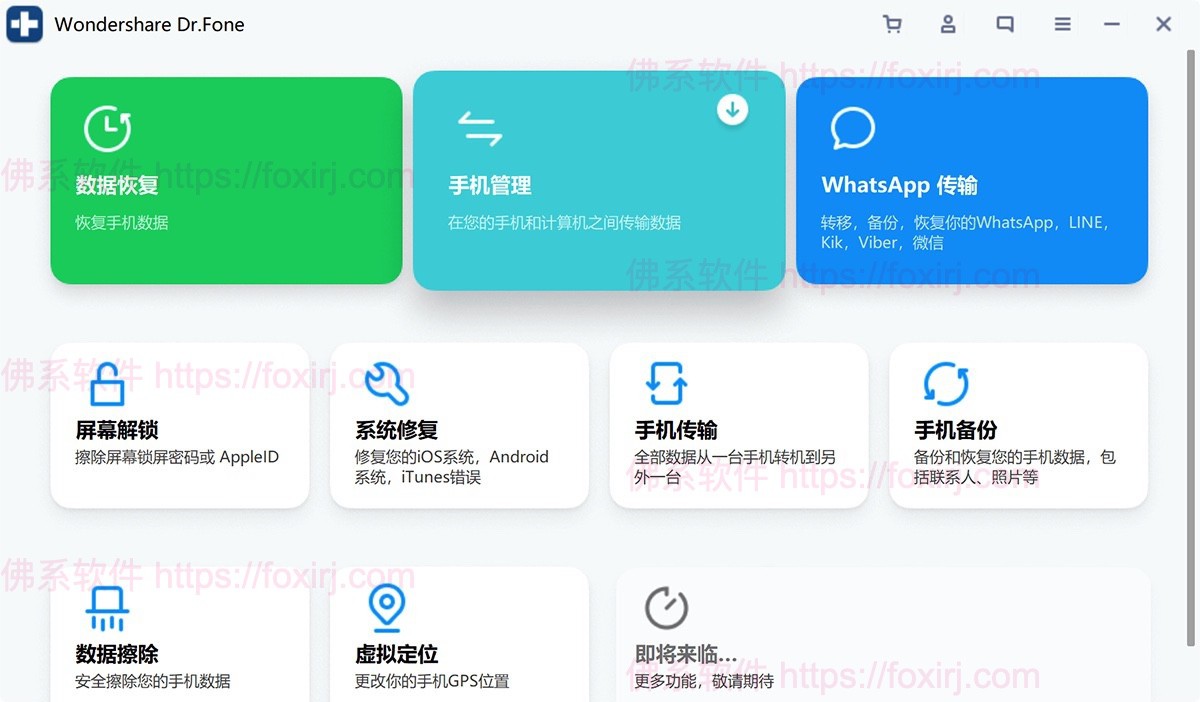
Task: Click the Phone Backup circular arrows icon
Action: coord(945,384)
